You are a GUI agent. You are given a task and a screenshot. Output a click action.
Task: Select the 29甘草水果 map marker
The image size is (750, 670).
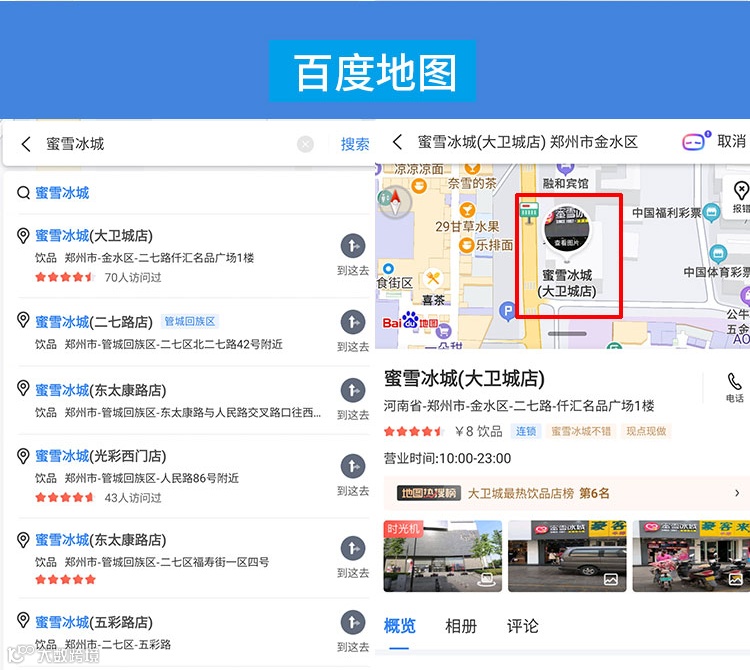(x=467, y=219)
